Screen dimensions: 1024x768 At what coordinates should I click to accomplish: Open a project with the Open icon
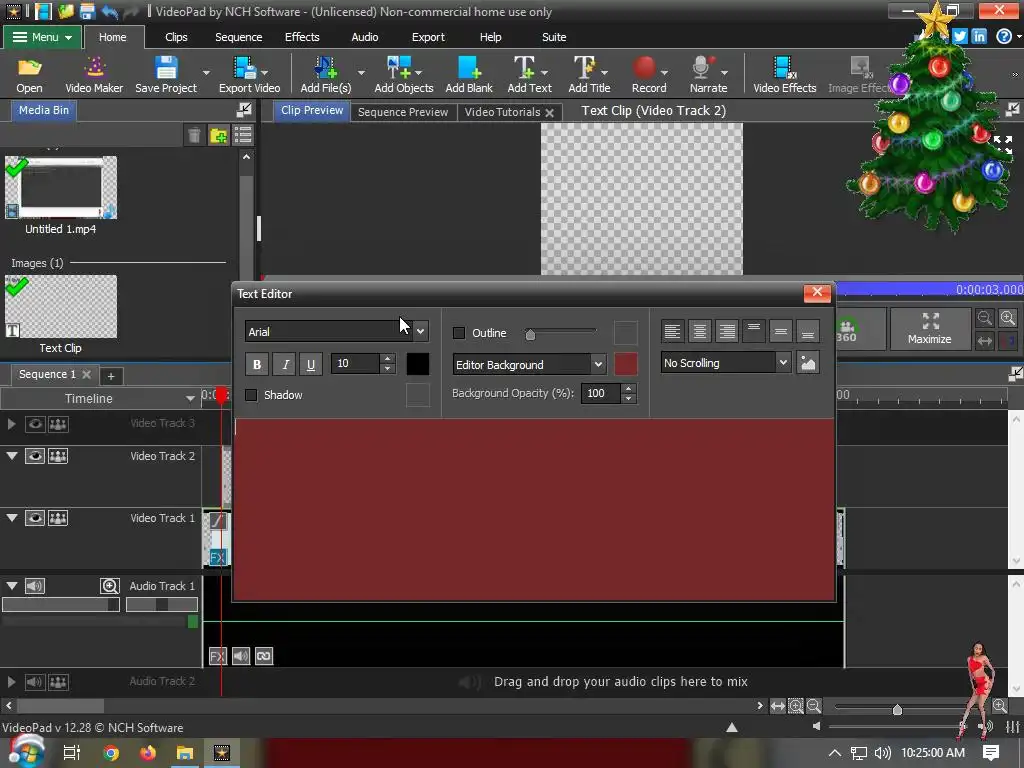pos(29,74)
